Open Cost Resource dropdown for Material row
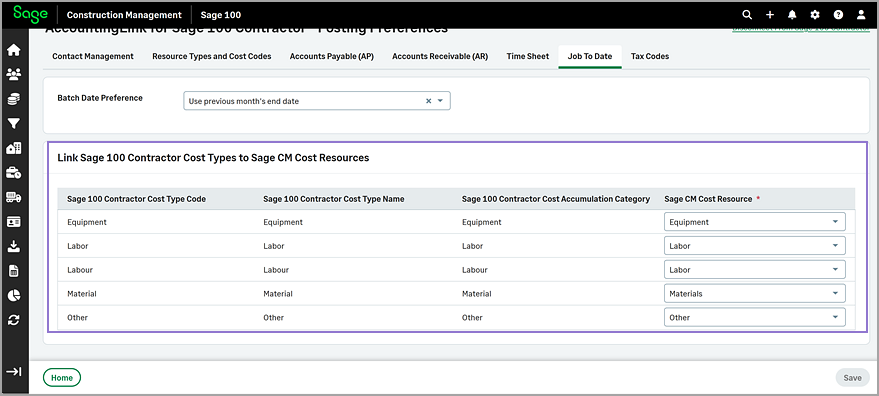 point(755,293)
